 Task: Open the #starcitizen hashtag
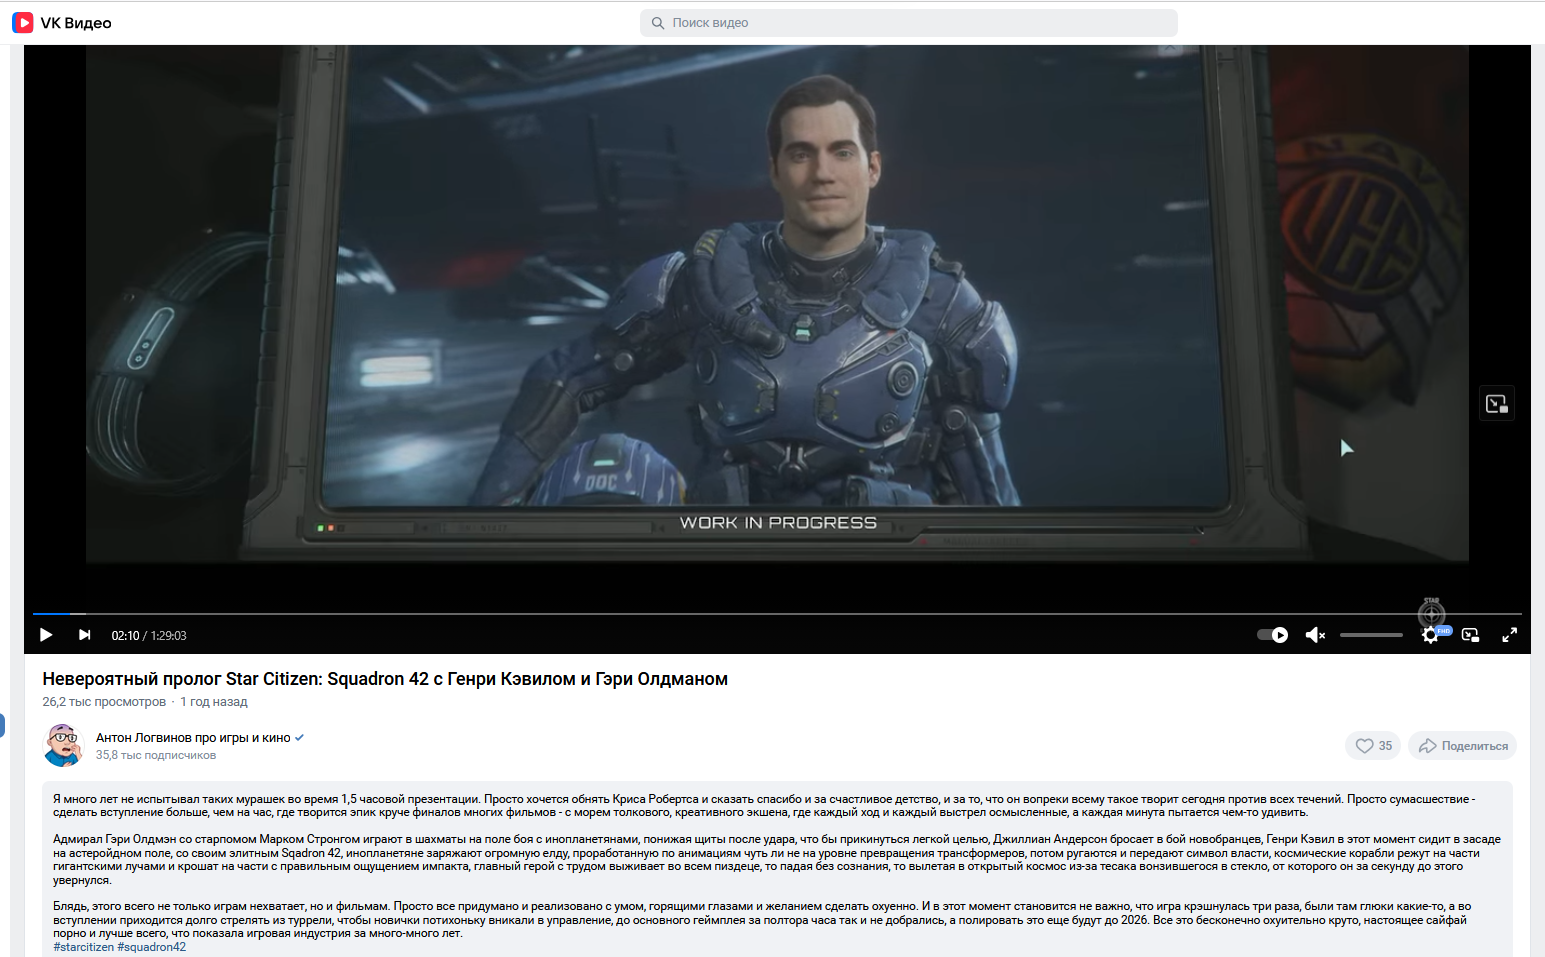tap(83, 947)
